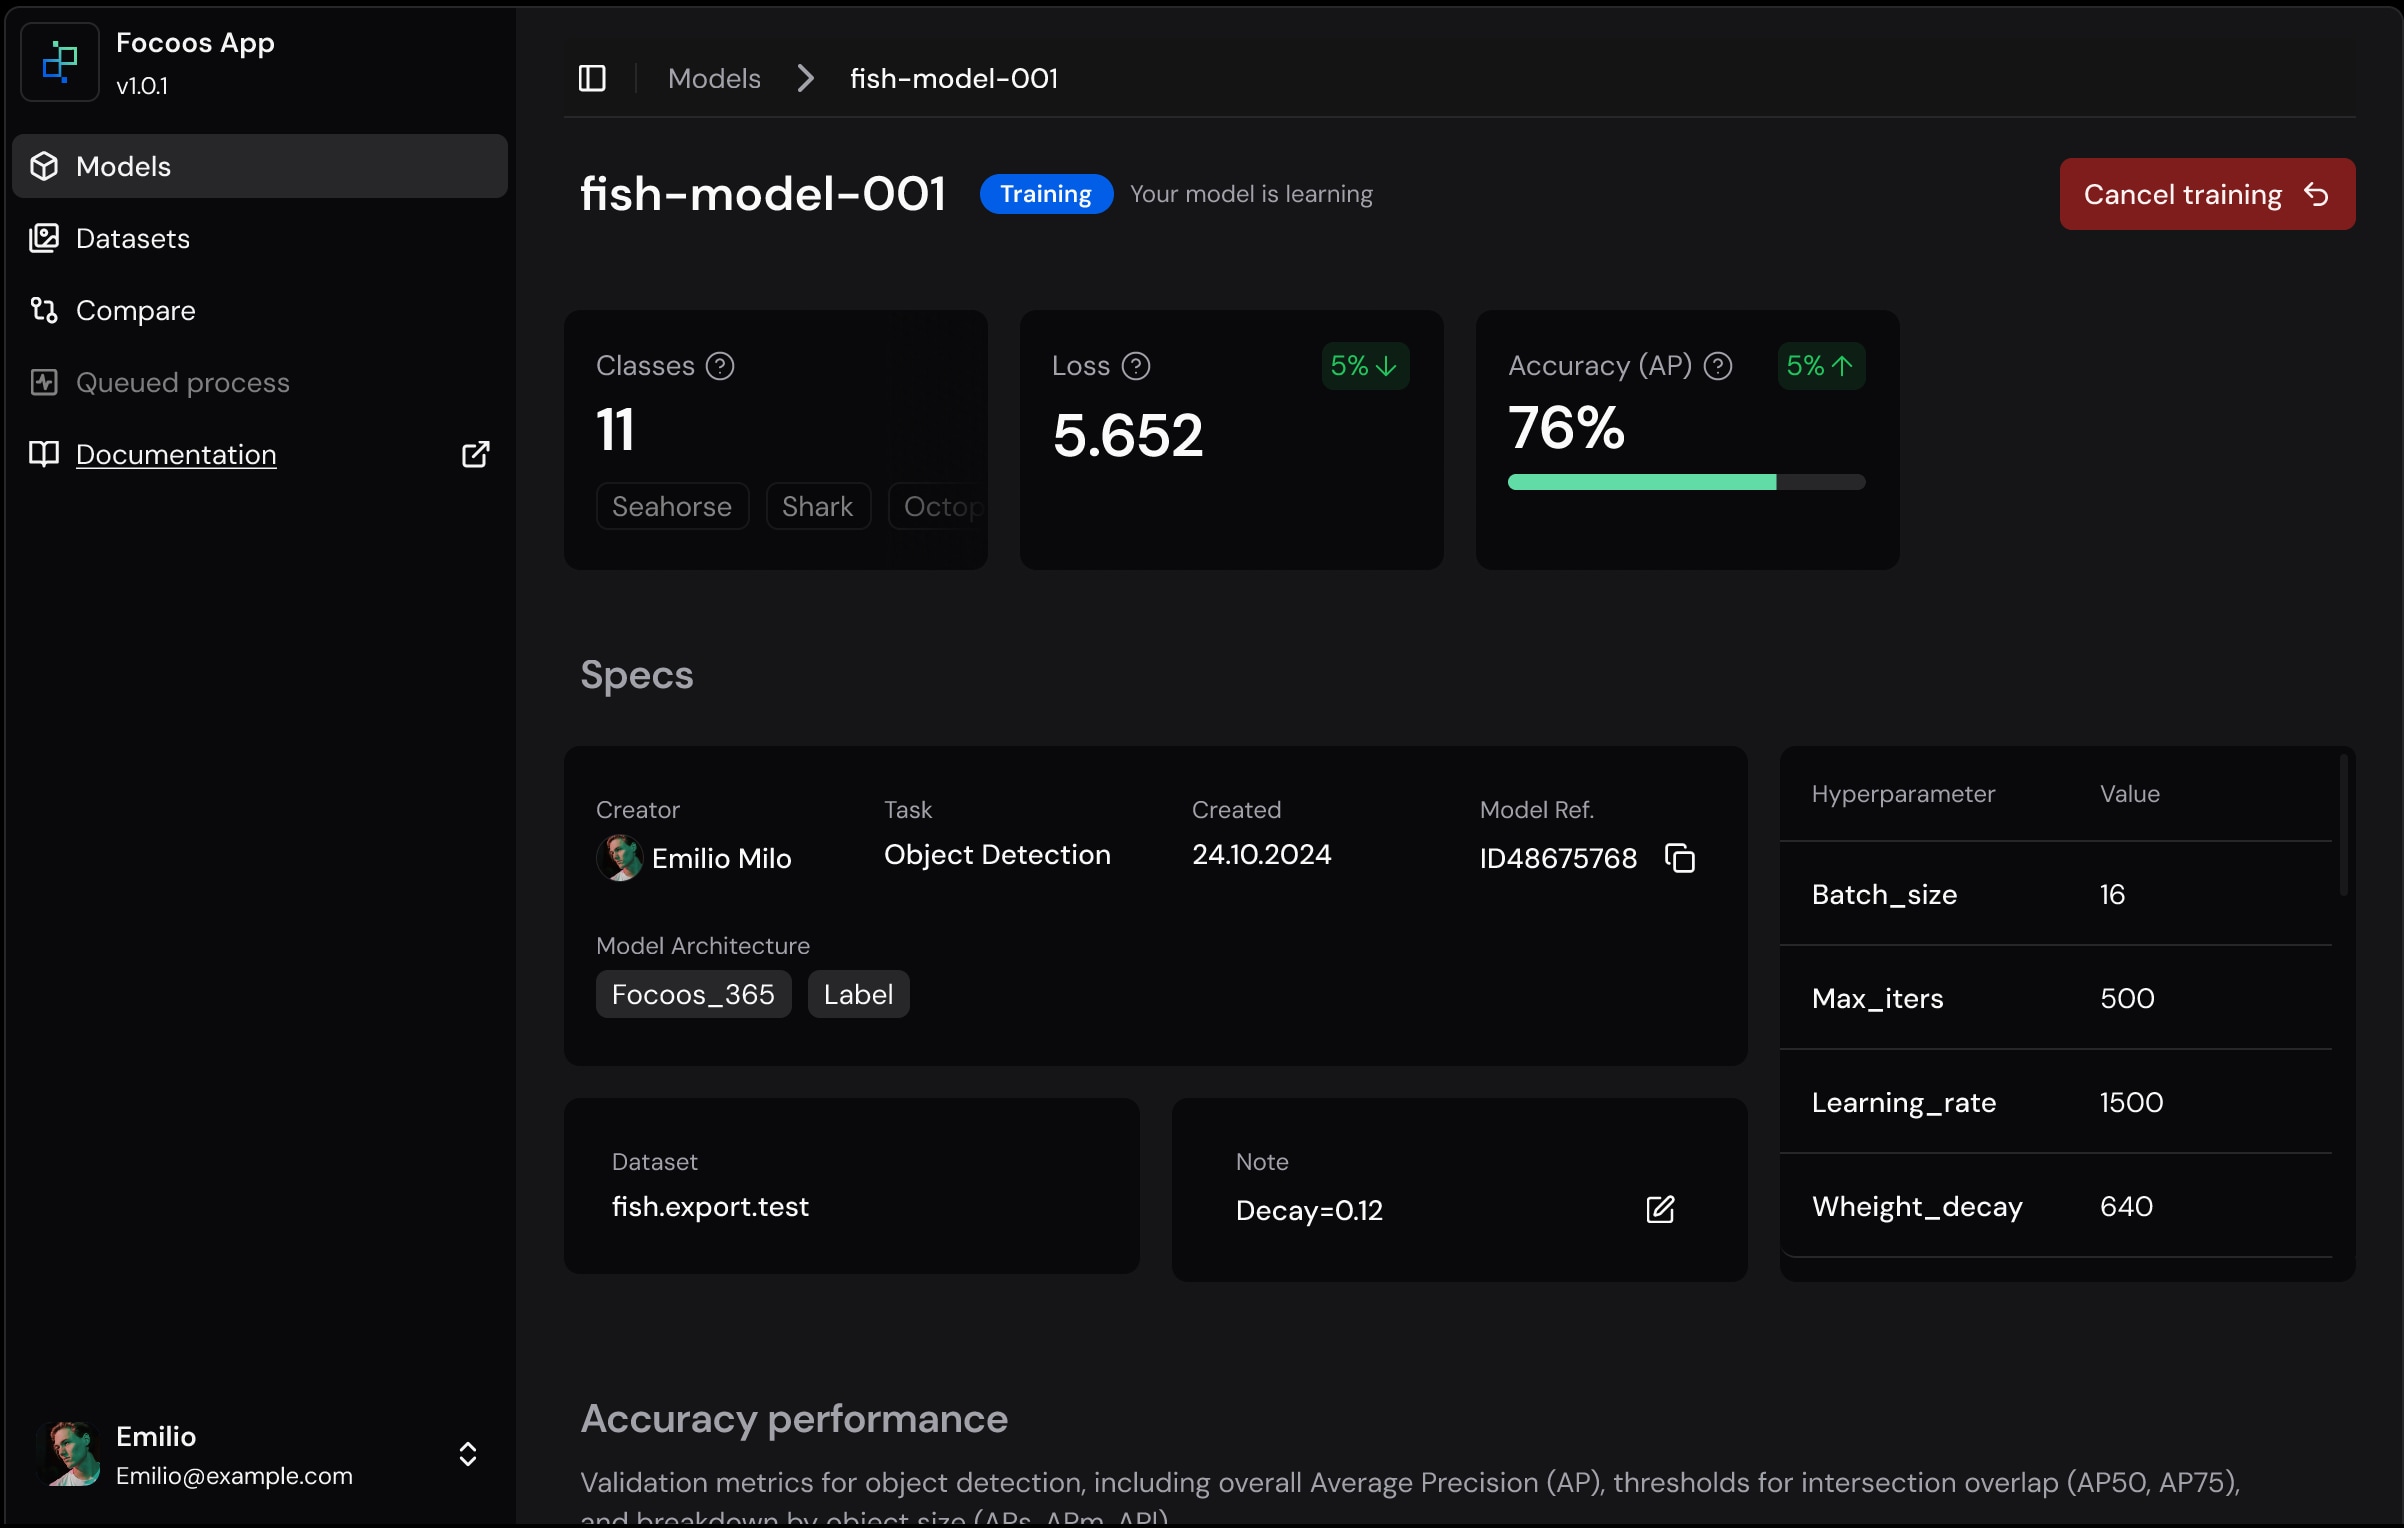
Task: Click the Accuracy progress bar
Action: pyautogui.click(x=1686, y=482)
